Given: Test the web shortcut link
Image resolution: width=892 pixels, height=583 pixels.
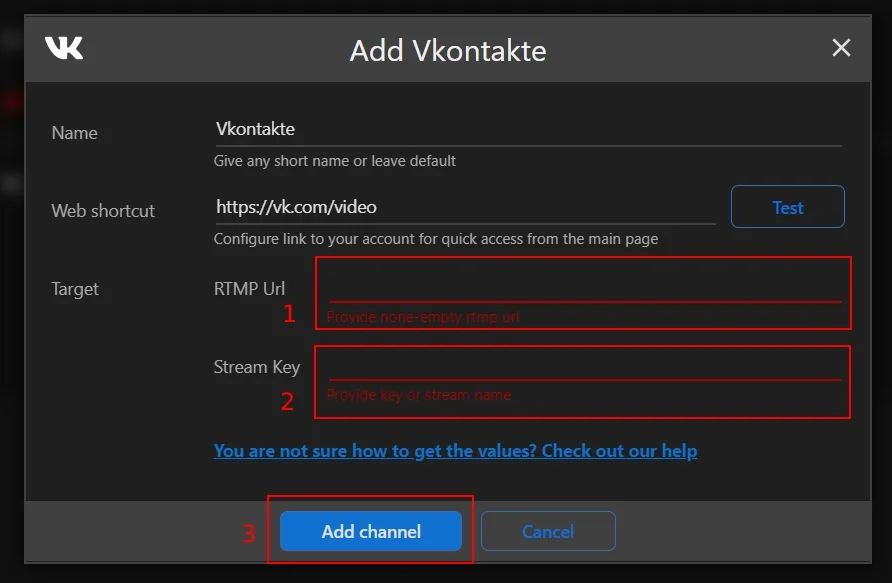Looking at the screenshot, I should coord(787,207).
